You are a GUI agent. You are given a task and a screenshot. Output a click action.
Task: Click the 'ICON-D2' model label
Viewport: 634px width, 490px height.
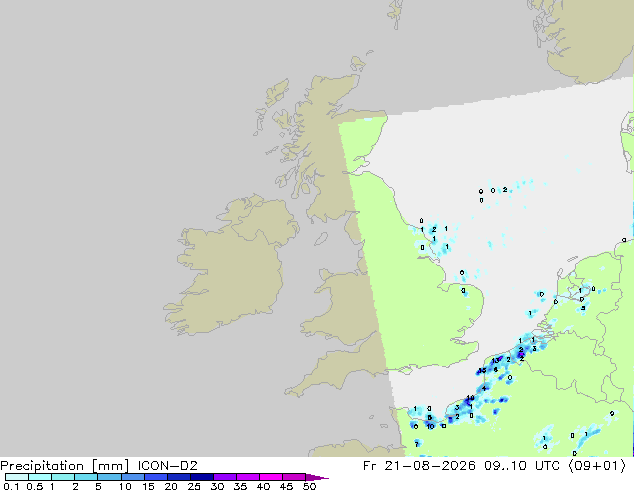(167, 466)
